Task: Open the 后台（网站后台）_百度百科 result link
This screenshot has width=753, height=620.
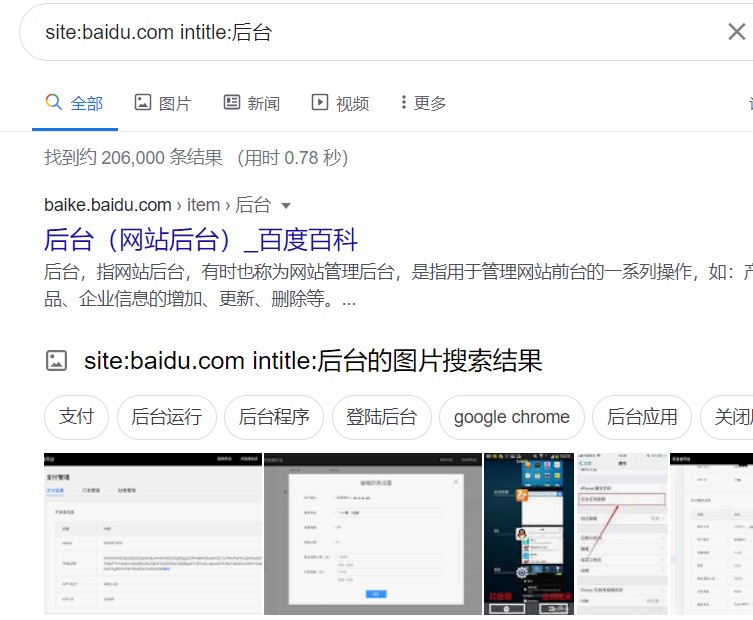Action: pyautogui.click(x=201, y=240)
